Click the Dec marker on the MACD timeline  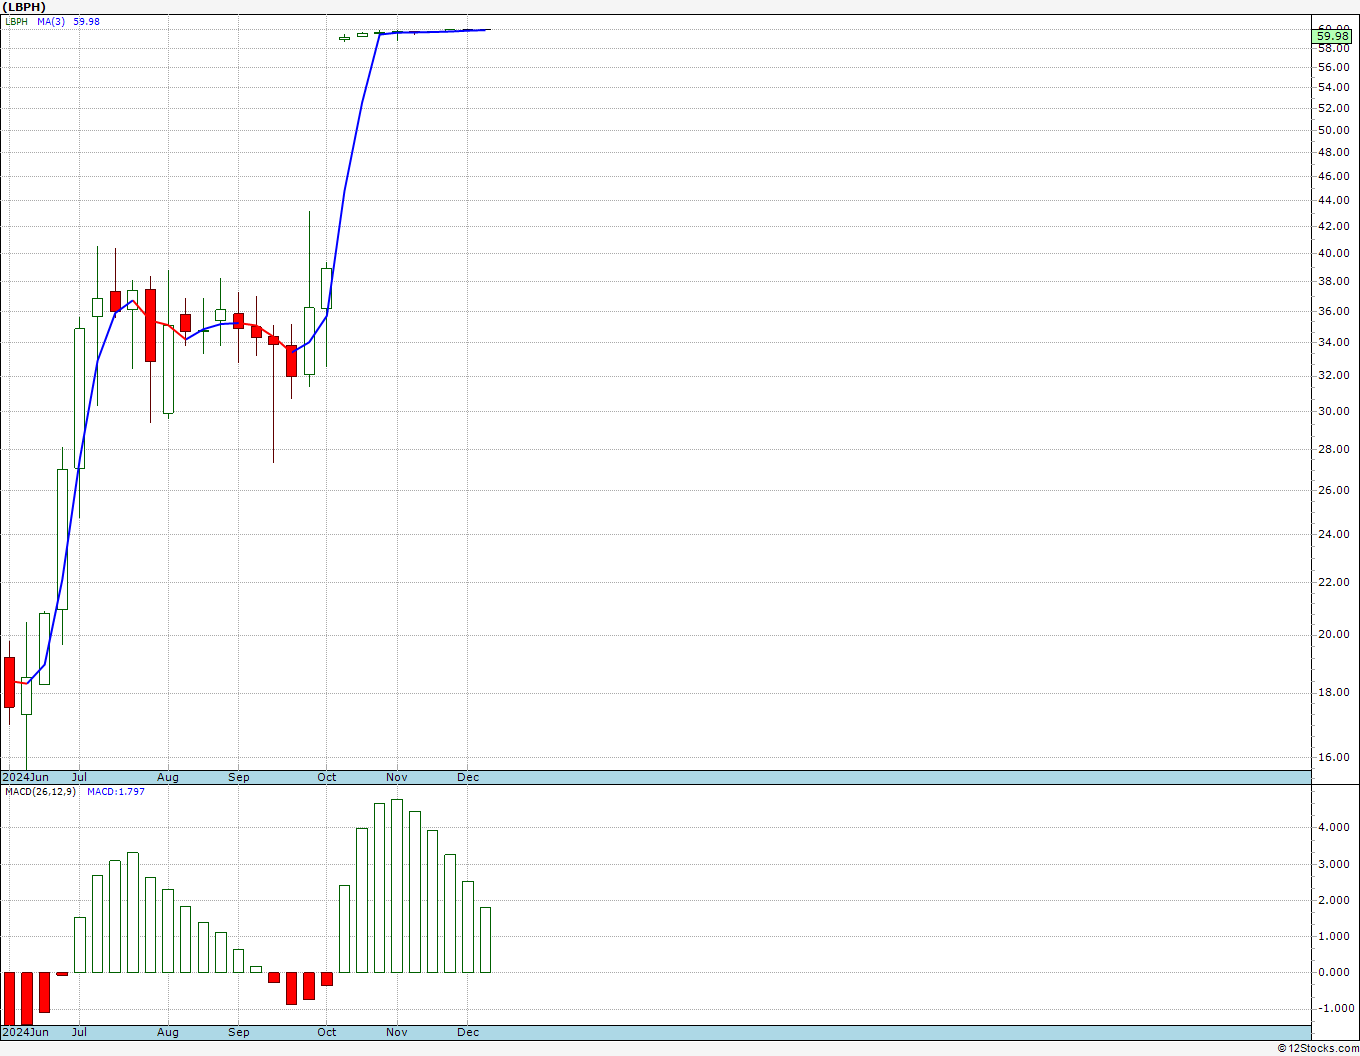[468, 1032]
